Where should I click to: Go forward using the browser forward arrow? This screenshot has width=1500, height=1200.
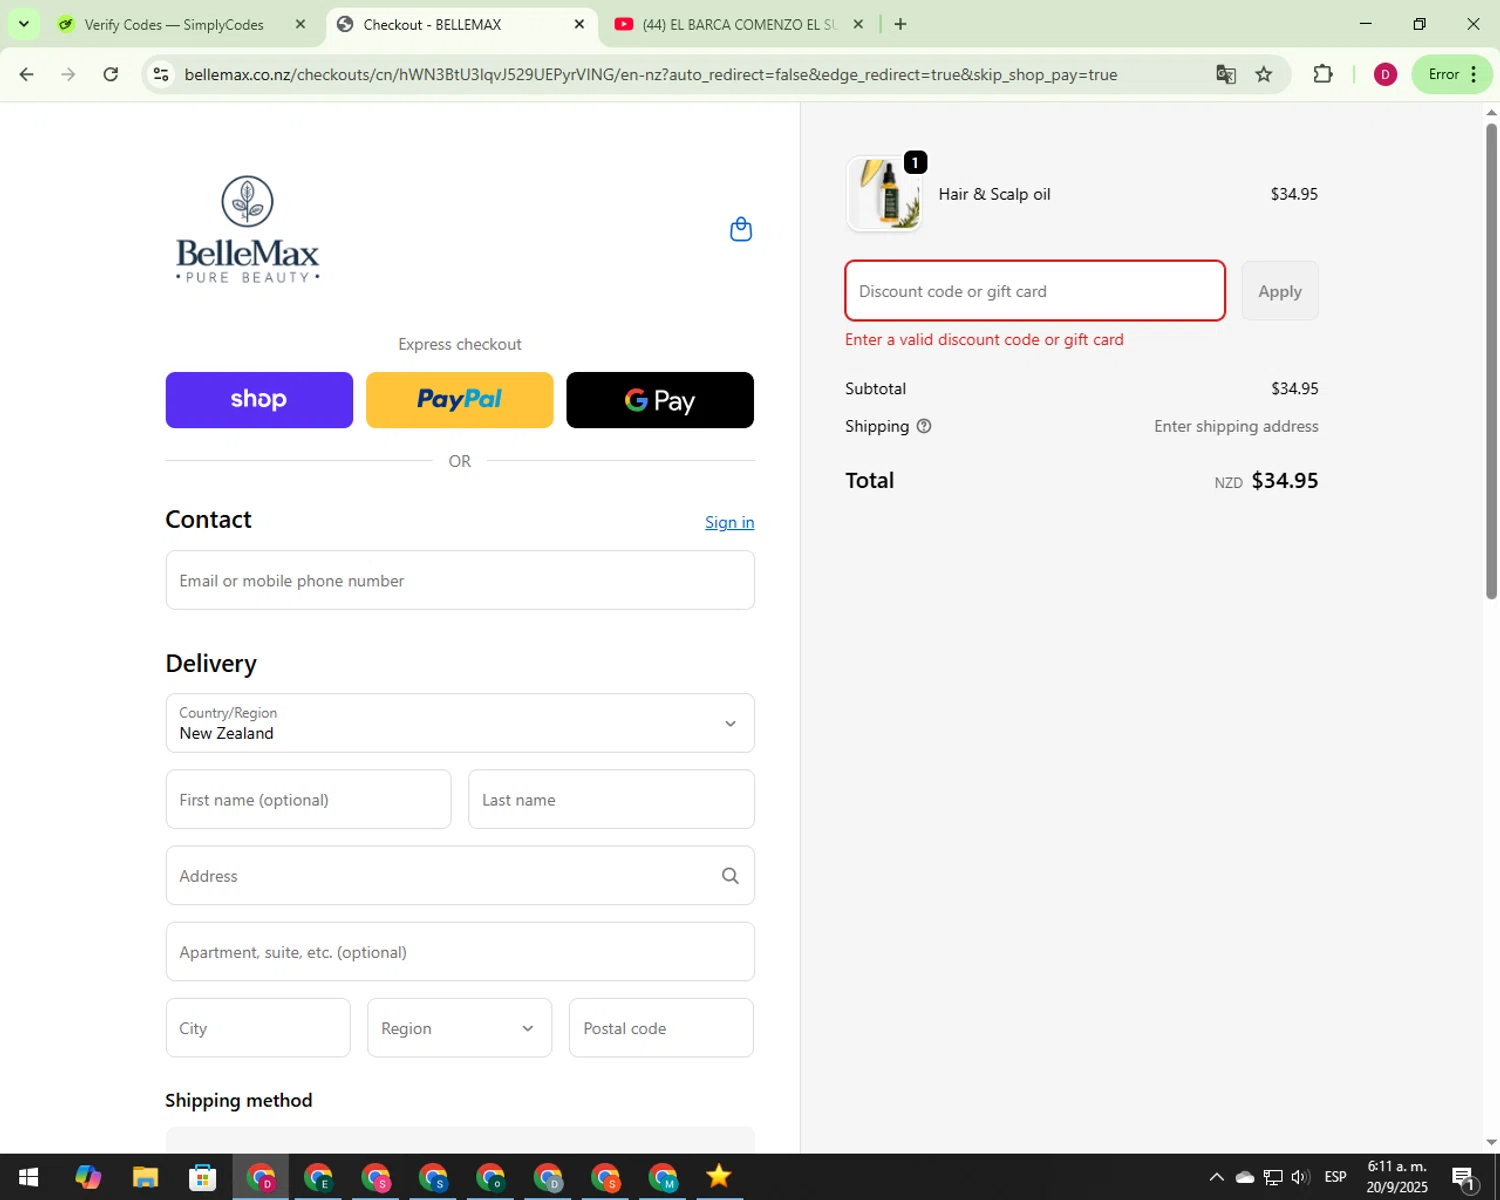[68, 74]
